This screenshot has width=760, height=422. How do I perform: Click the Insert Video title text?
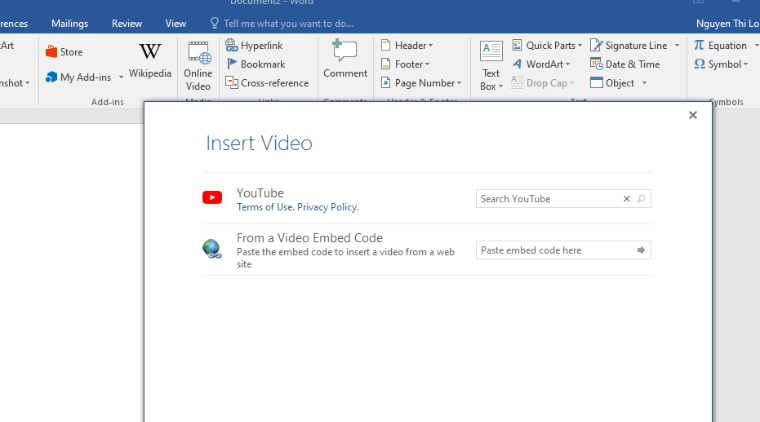[259, 143]
